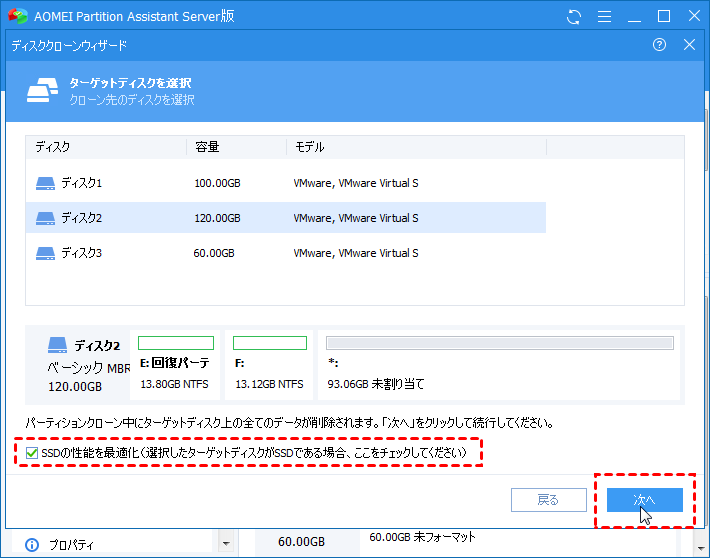Close the disk clone wizard dialog
710x558 pixels.
(689, 44)
